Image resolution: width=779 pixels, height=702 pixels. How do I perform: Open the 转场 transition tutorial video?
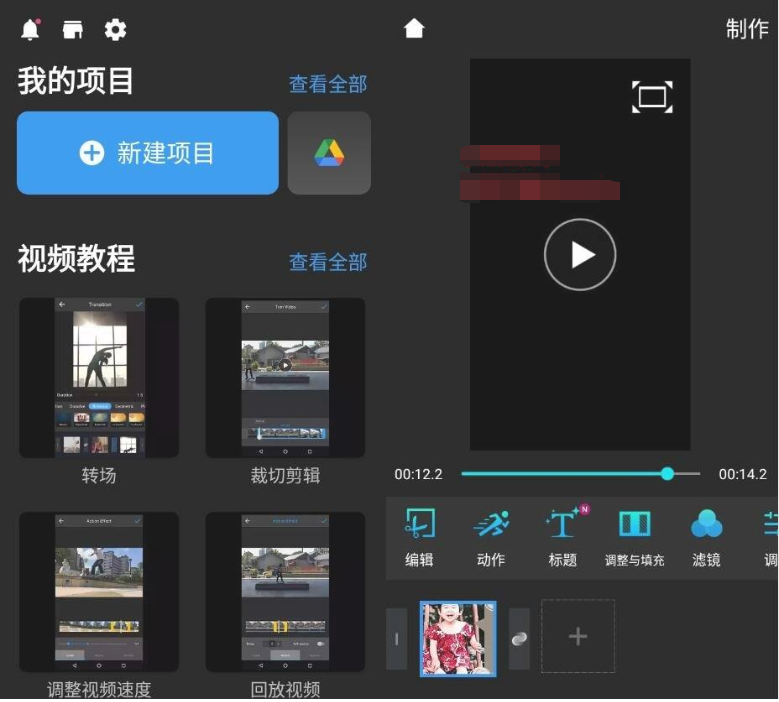[99, 378]
